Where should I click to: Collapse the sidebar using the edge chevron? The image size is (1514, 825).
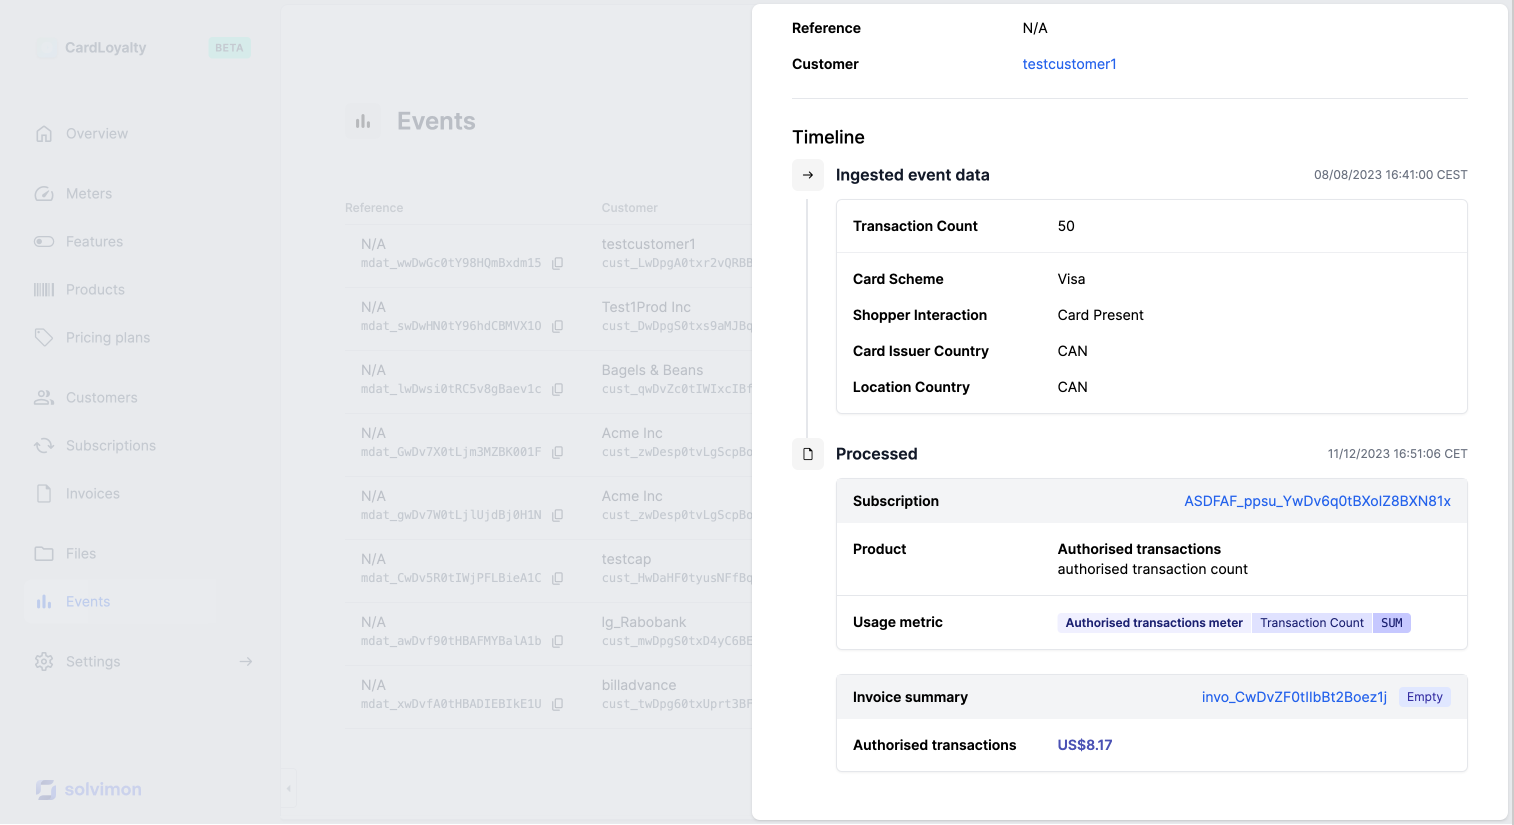pyautogui.click(x=289, y=789)
